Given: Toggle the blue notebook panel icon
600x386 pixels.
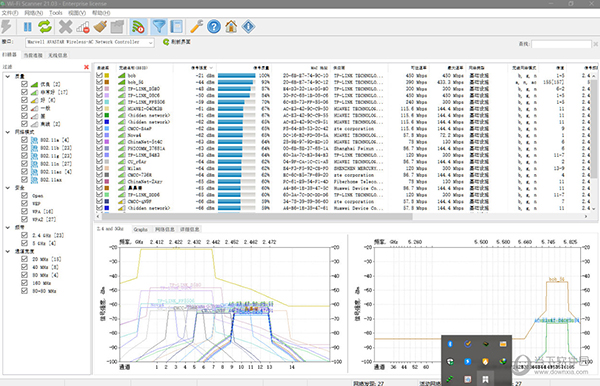Looking at the screenshot, I should click(176, 27).
